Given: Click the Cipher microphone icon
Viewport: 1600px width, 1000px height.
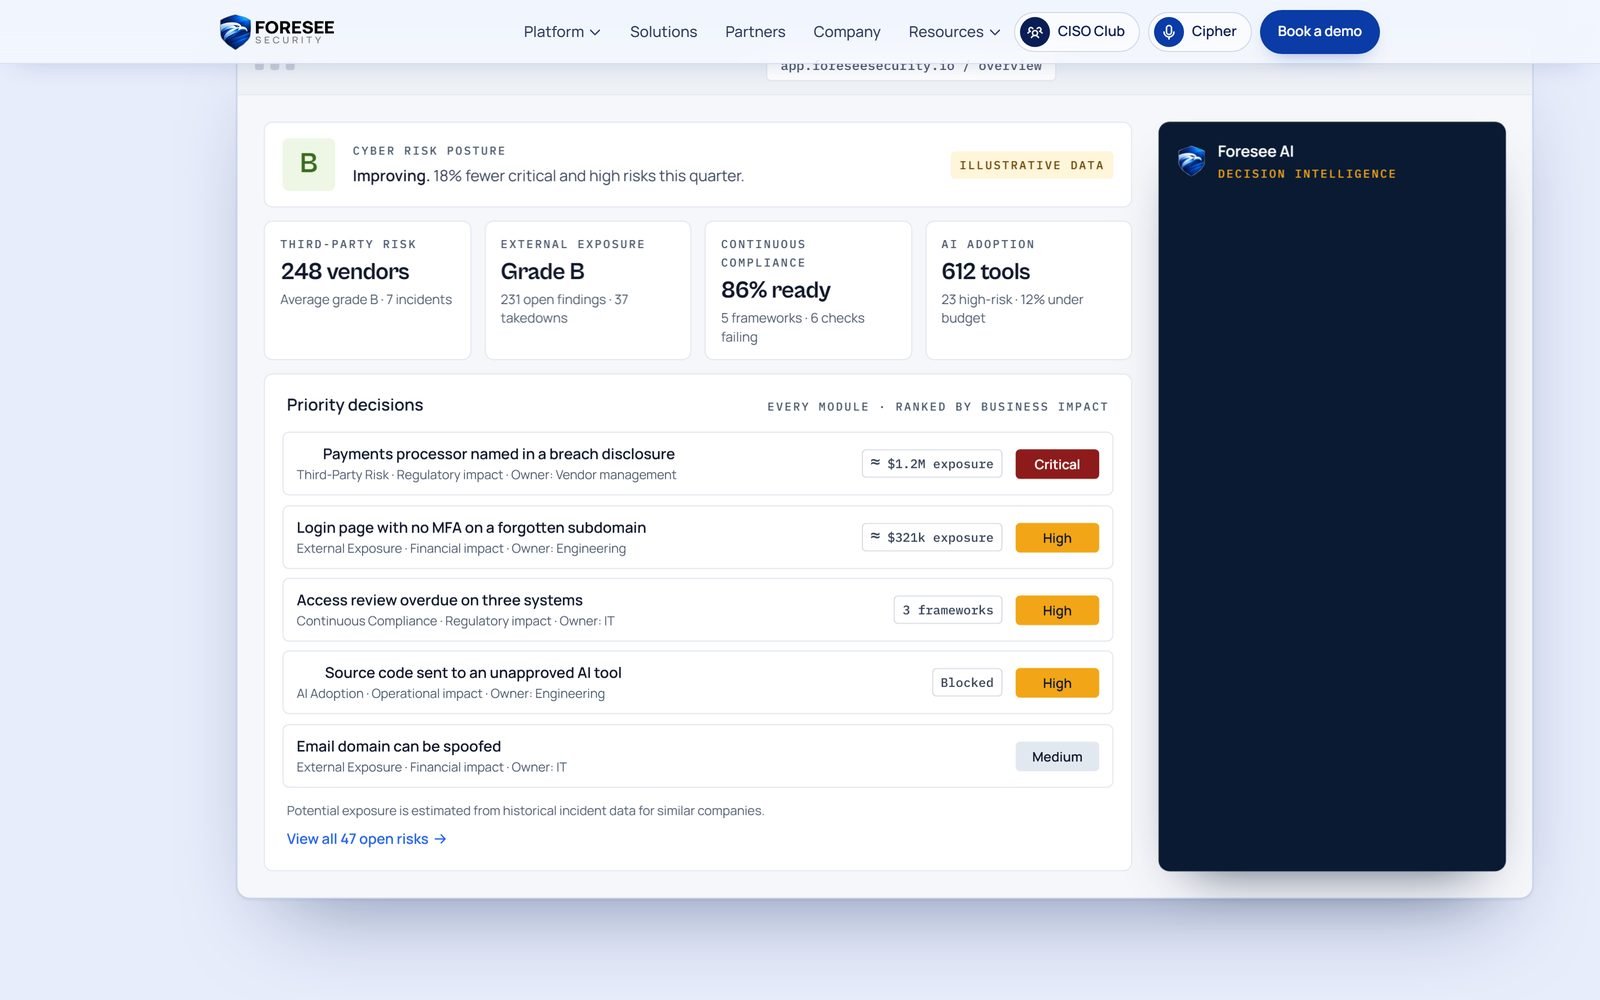Looking at the screenshot, I should coord(1168,32).
